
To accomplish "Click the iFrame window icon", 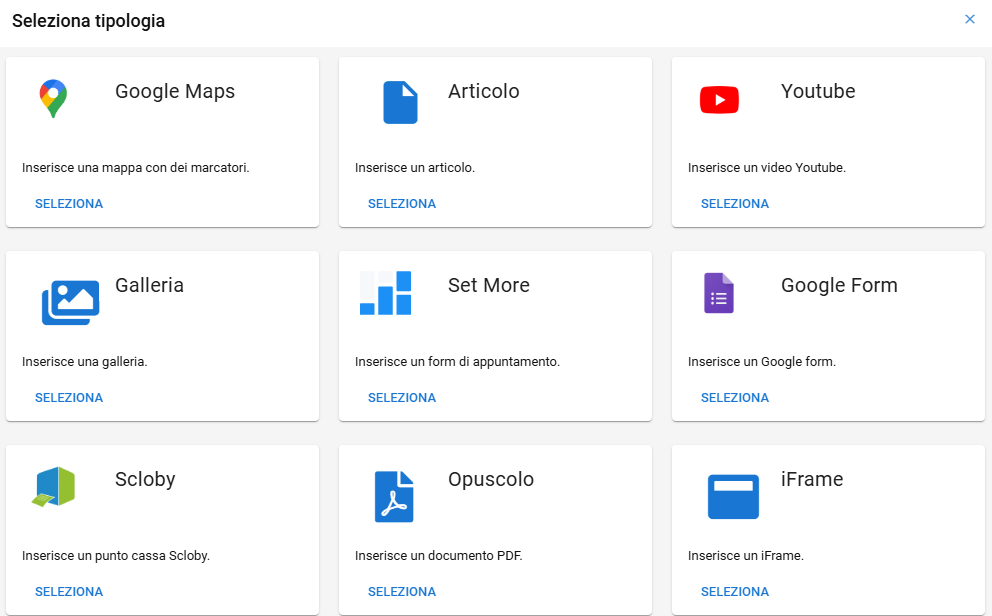I will [x=733, y=496].
